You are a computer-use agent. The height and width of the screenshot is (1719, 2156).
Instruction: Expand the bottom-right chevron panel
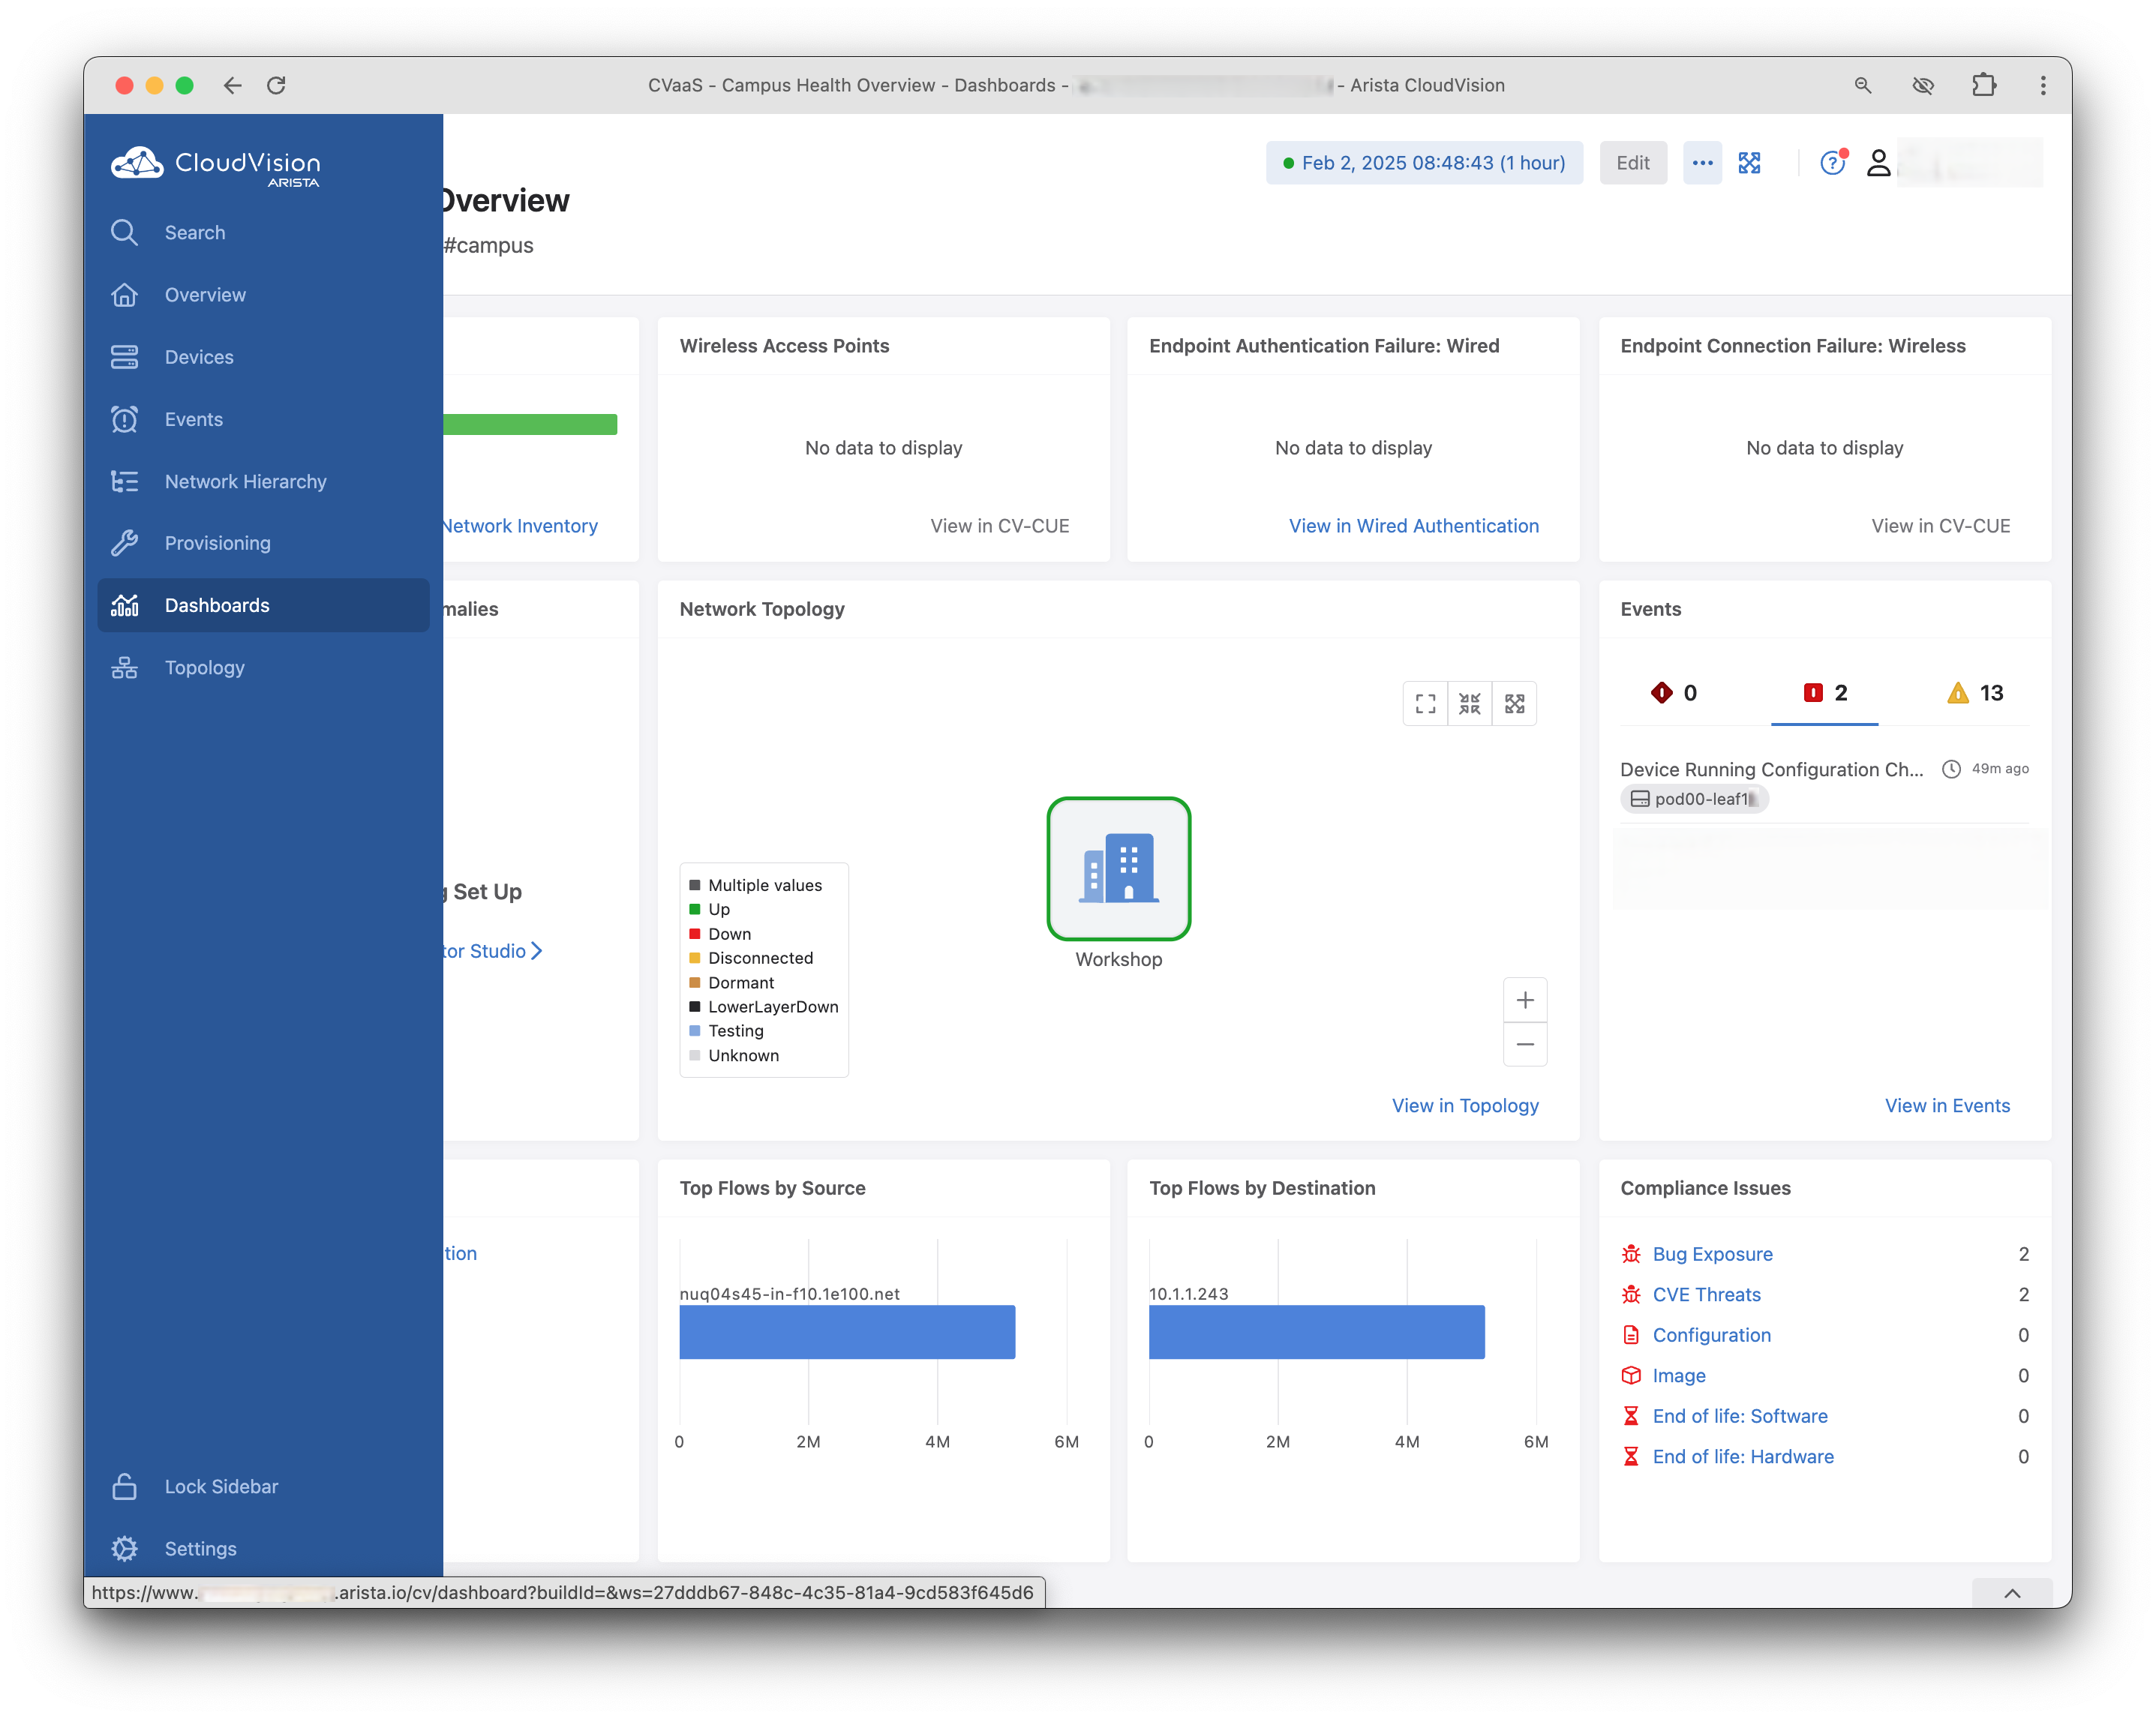(x=2012, y=1593)
